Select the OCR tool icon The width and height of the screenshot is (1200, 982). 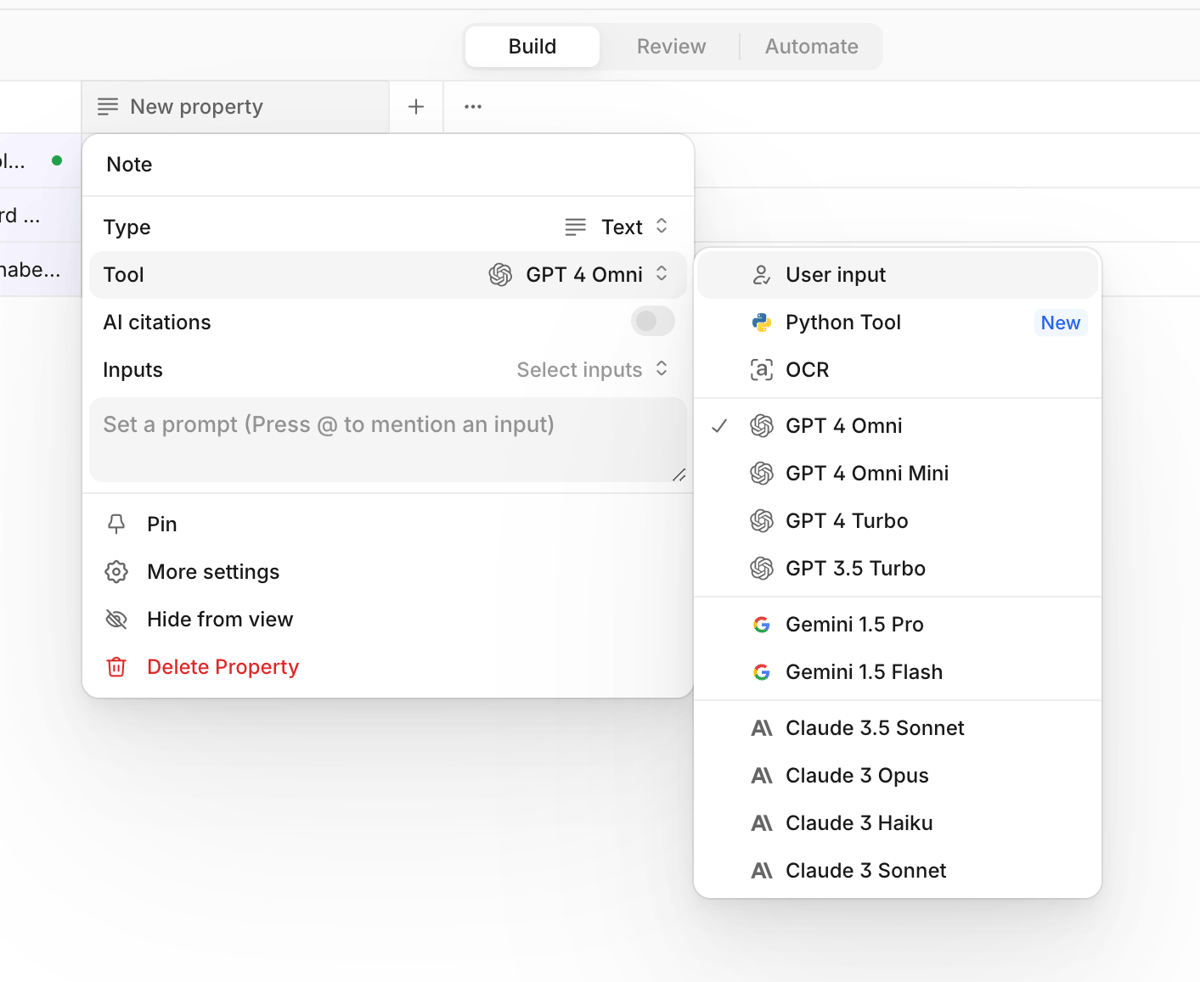[x=763, y=369]
